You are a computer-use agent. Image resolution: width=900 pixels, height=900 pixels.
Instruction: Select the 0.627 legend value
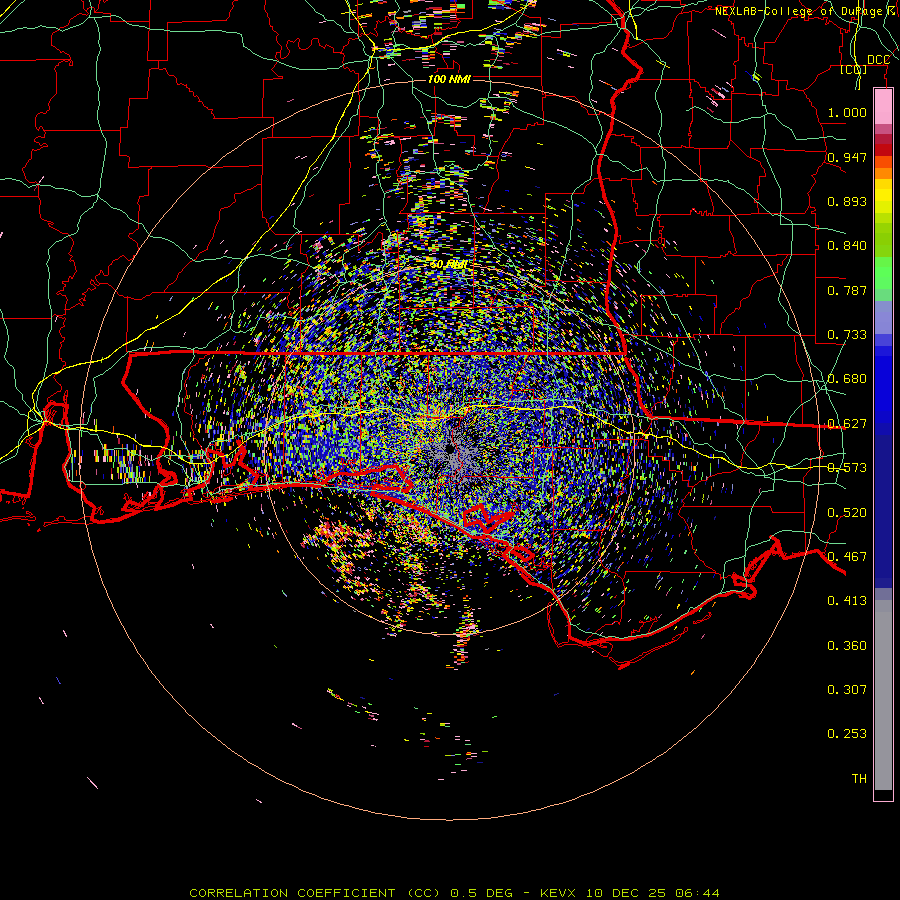point(847,424)
